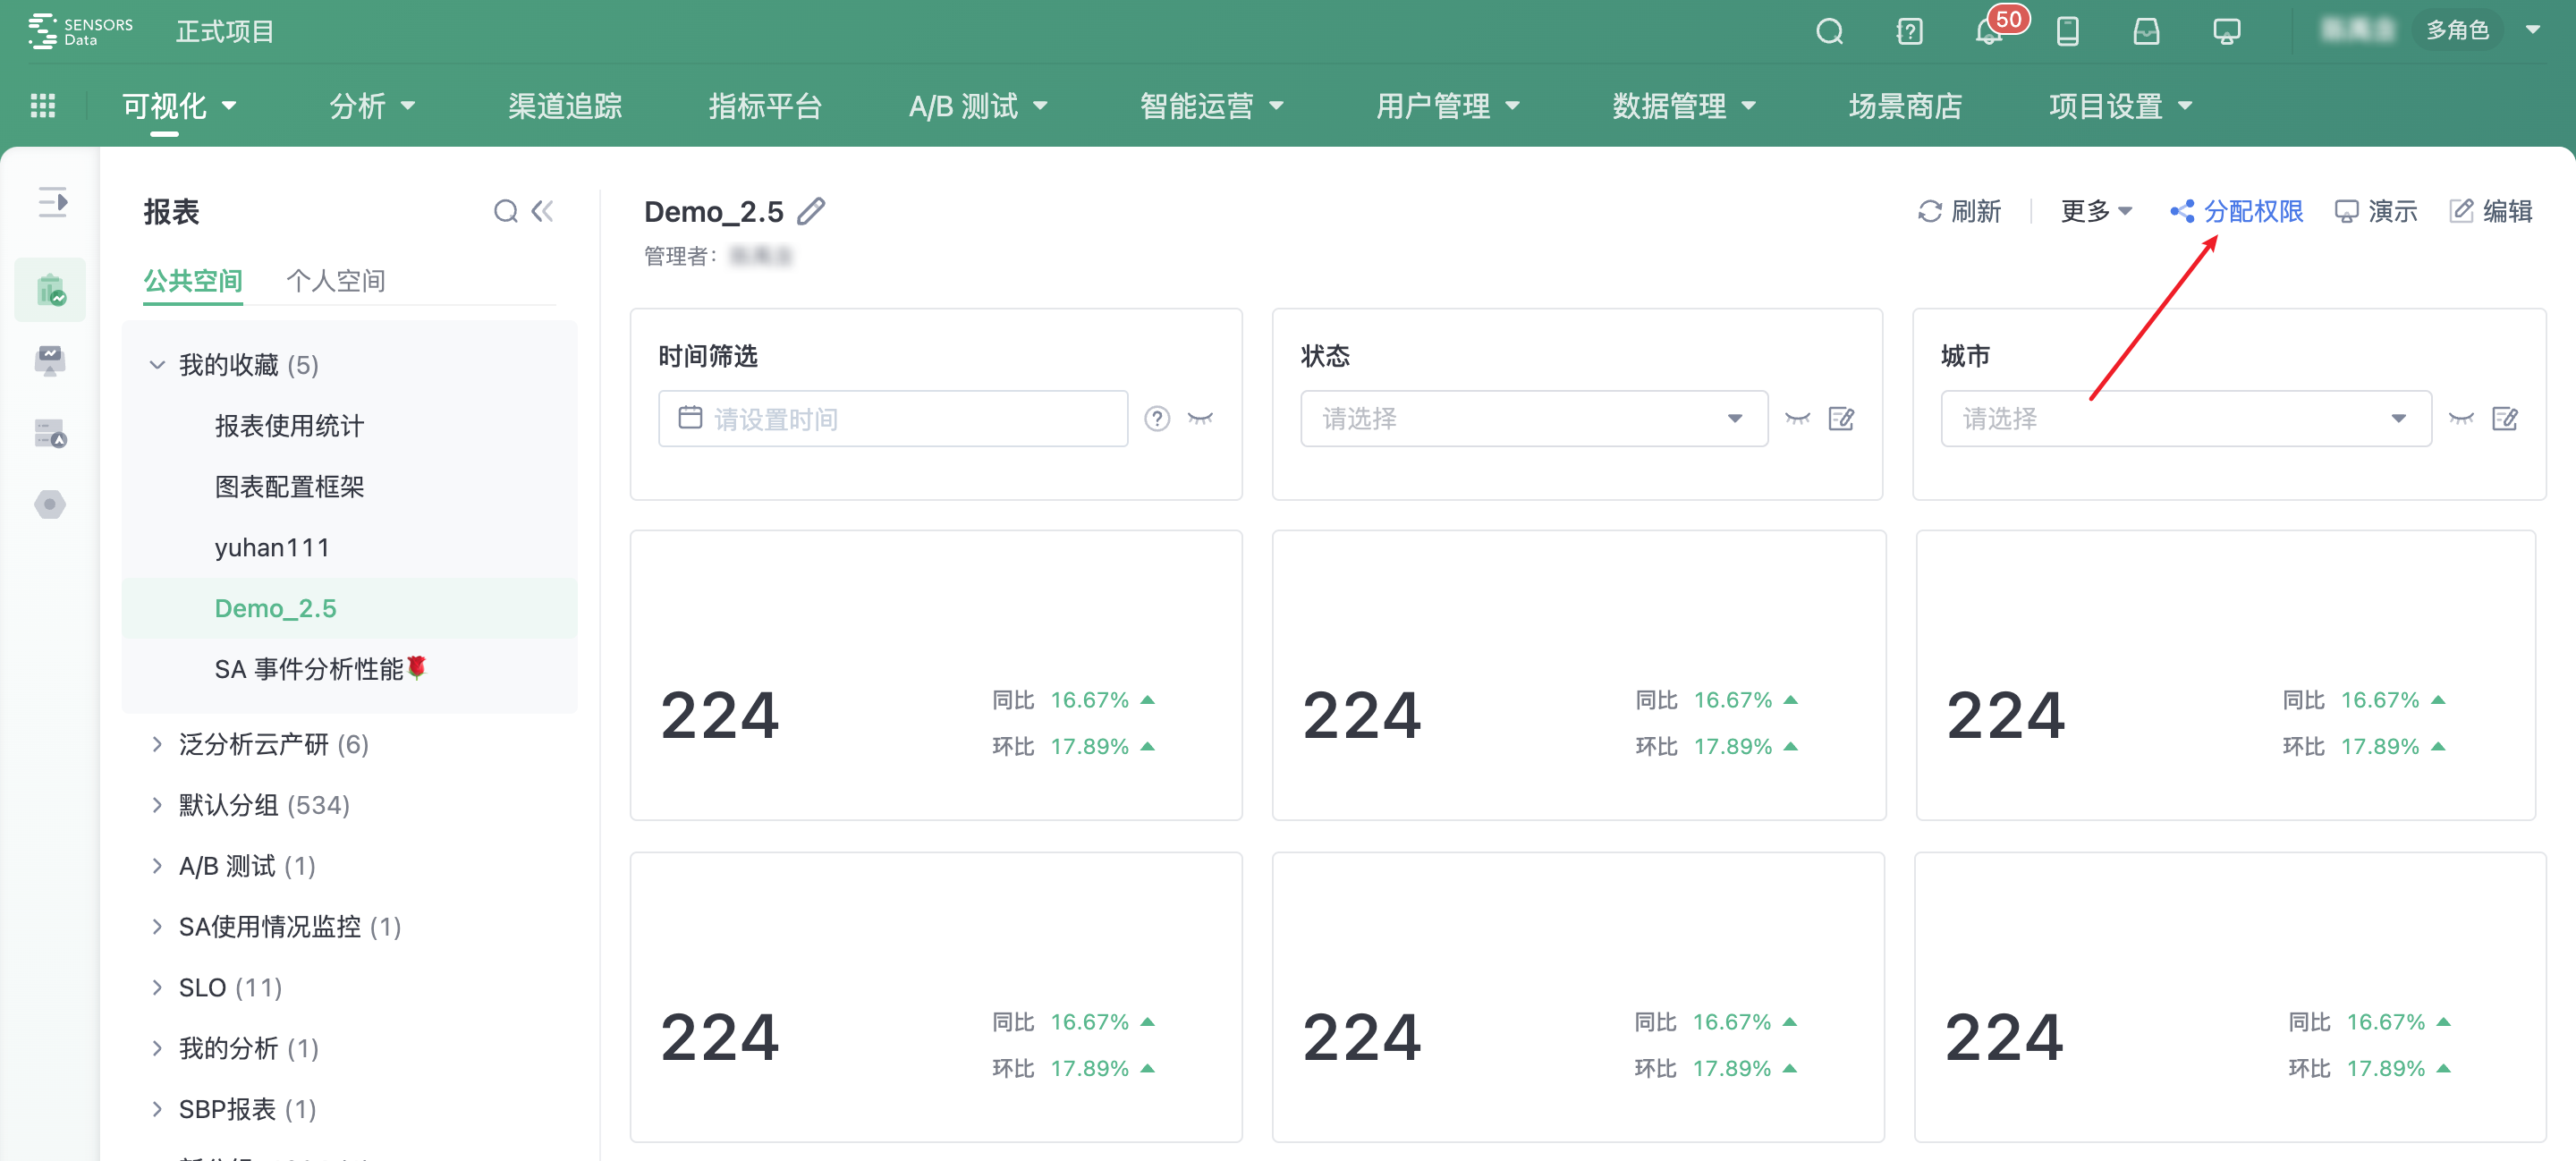Viewport: 2576px width, 1161px height.
Task: Hide the 状态 filter with eye icon
Action: 1797,418
